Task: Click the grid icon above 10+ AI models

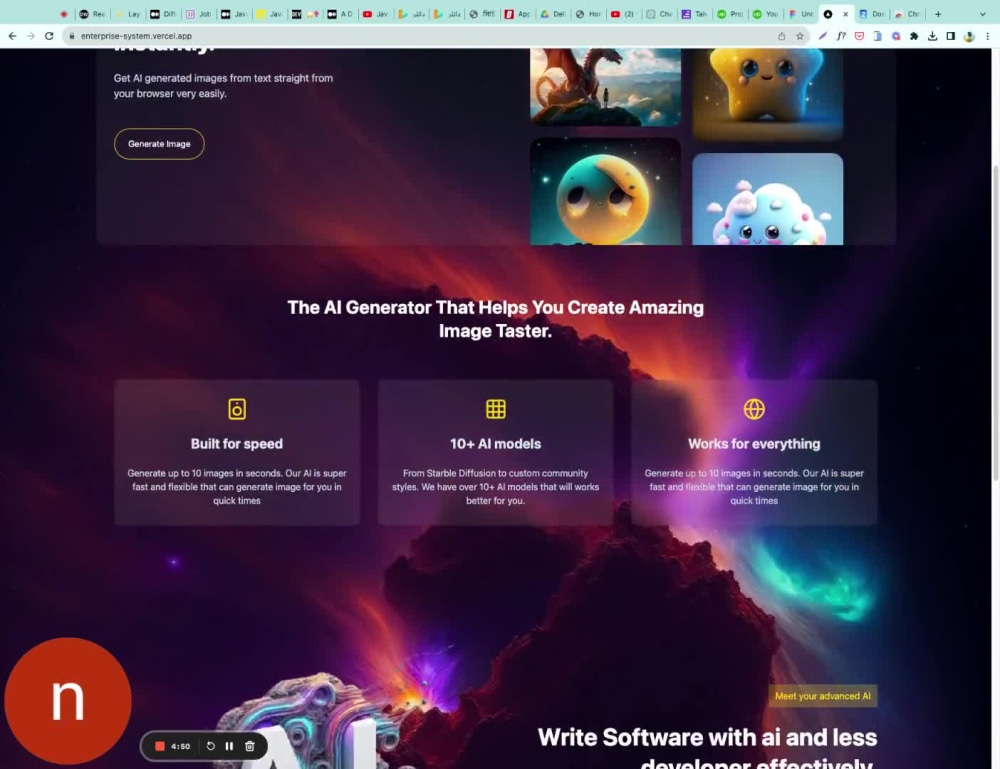Action: tap(496, 409)
